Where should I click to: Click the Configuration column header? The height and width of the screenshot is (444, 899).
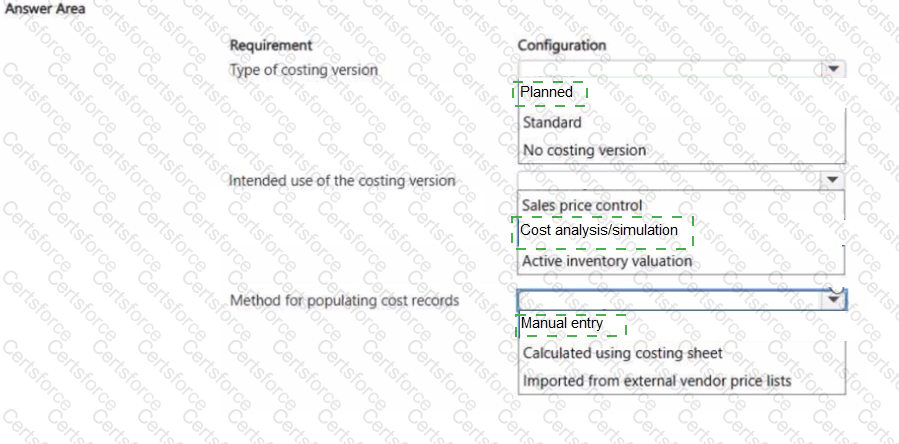[x=562, y=45]
